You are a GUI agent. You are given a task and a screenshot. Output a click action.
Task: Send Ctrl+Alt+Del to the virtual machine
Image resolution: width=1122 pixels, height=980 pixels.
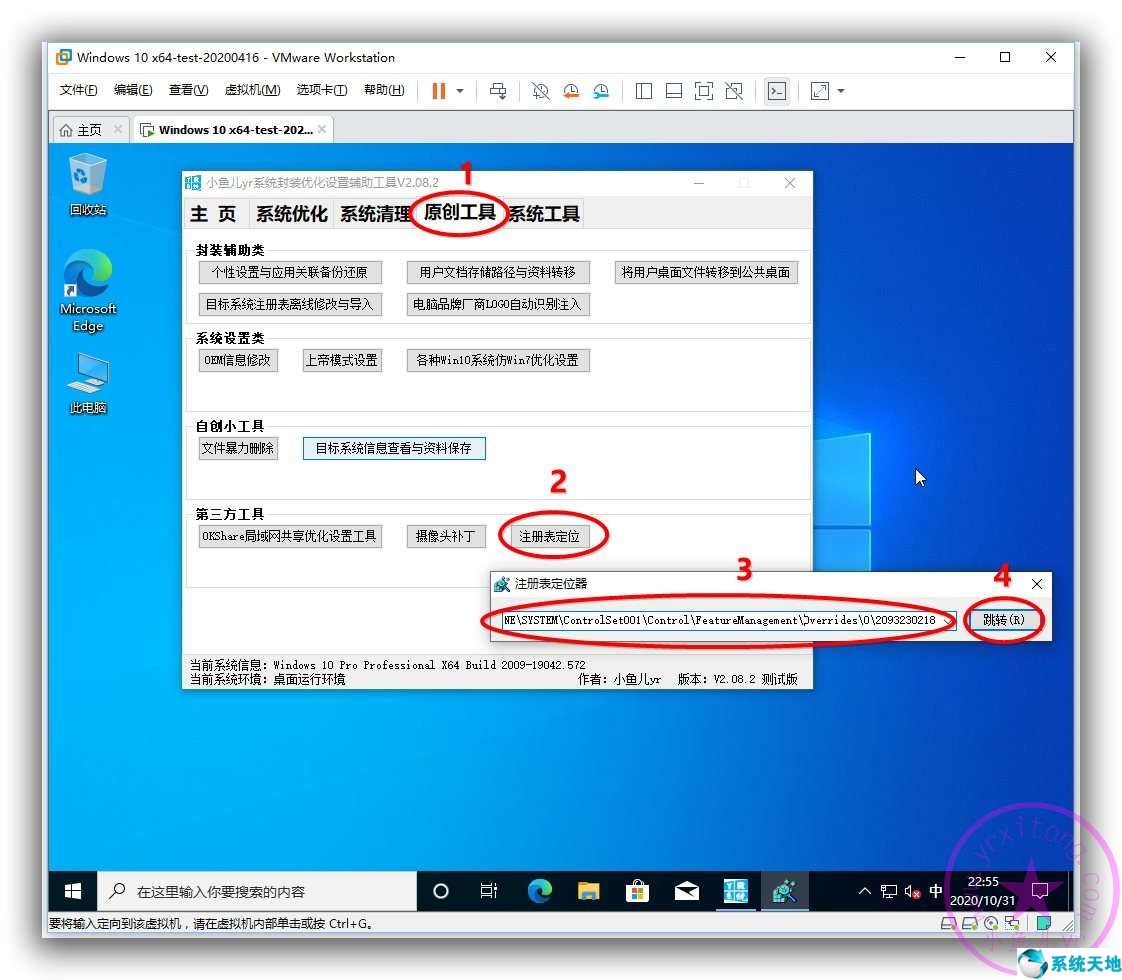pyautogui.click(x=498, y=91)
